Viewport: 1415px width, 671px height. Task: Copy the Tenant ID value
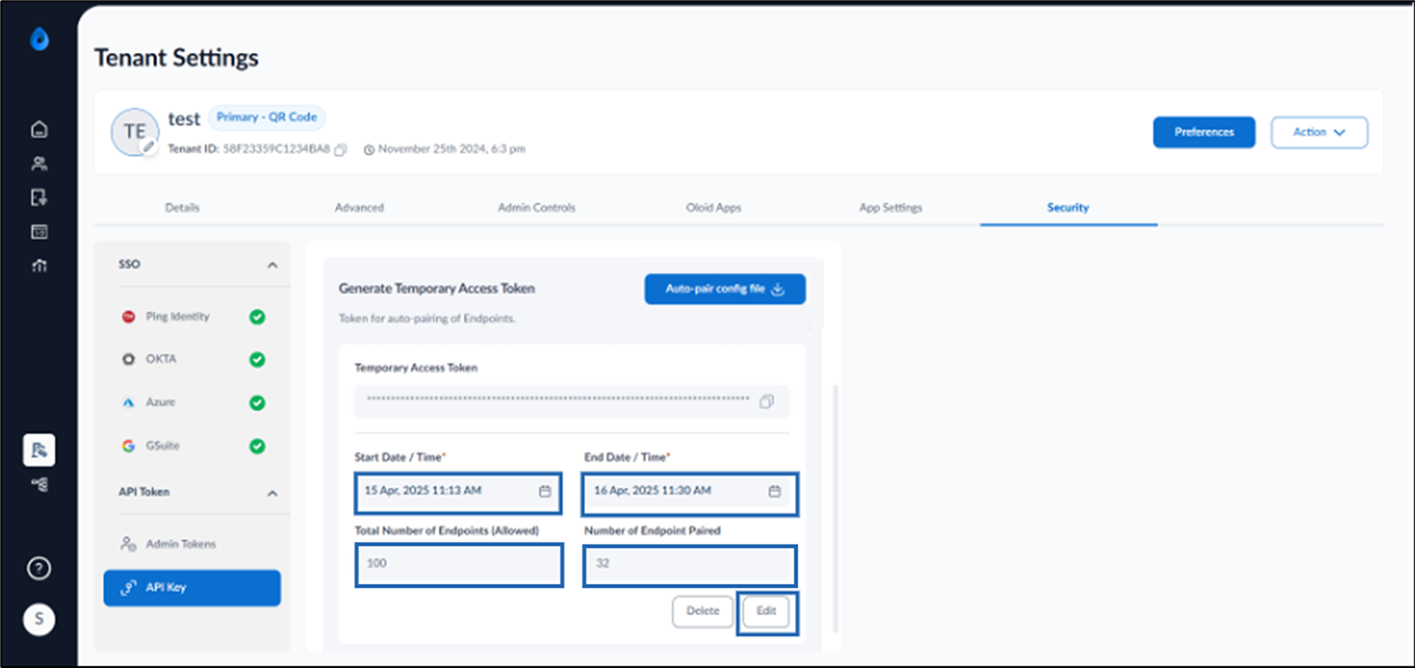(x=341, y=149)
